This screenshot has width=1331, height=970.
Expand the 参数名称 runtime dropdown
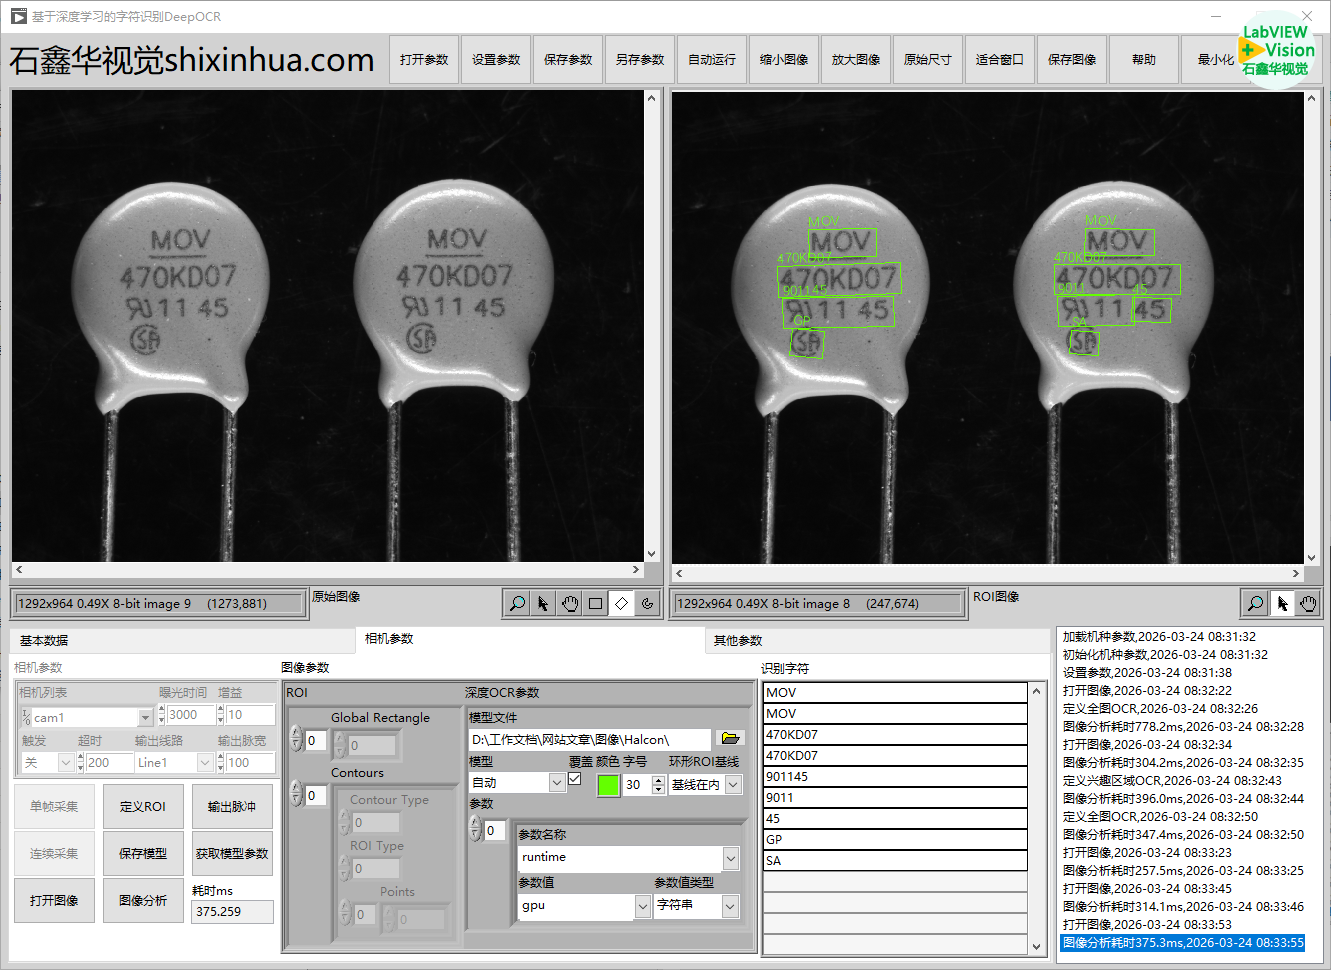731,858
